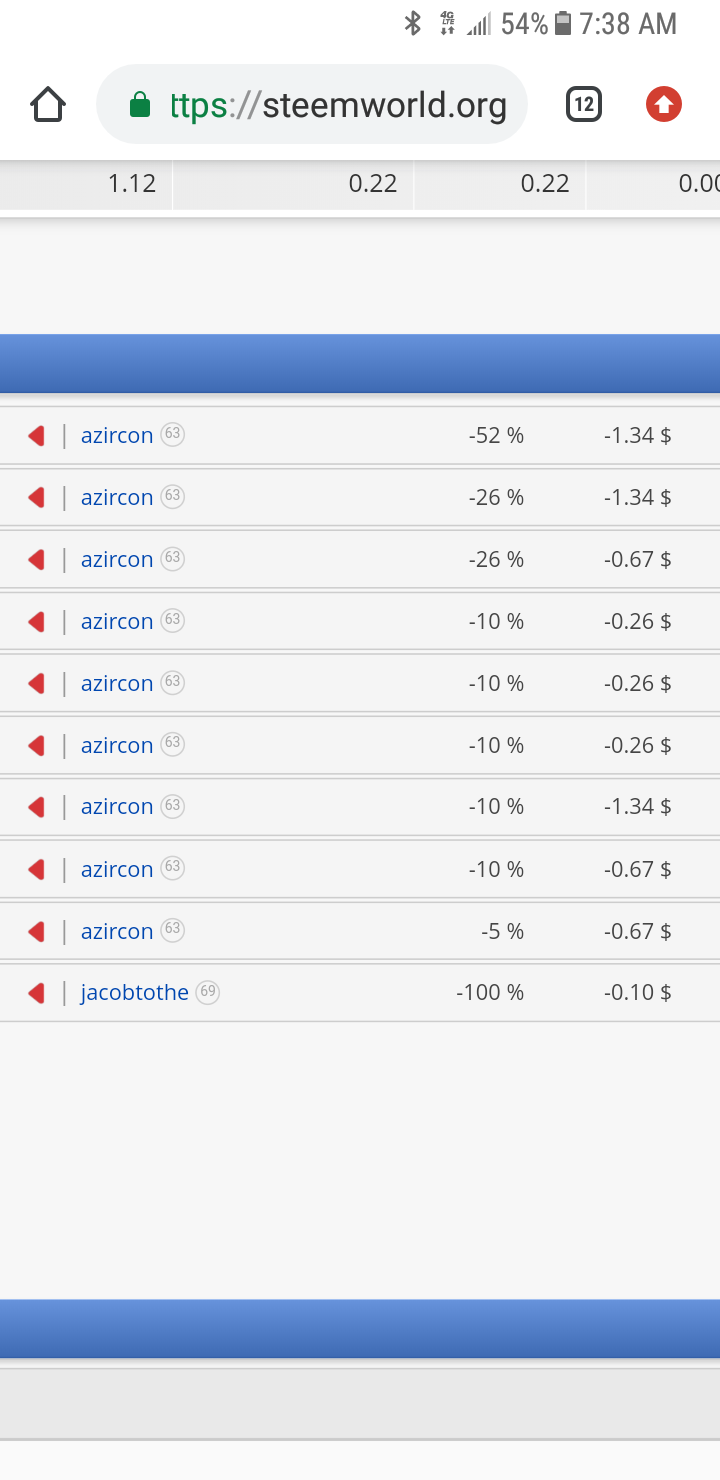Tap the Bluetooth status bar icon
This screenshot has width=720, height=1480.
point(412,24)
